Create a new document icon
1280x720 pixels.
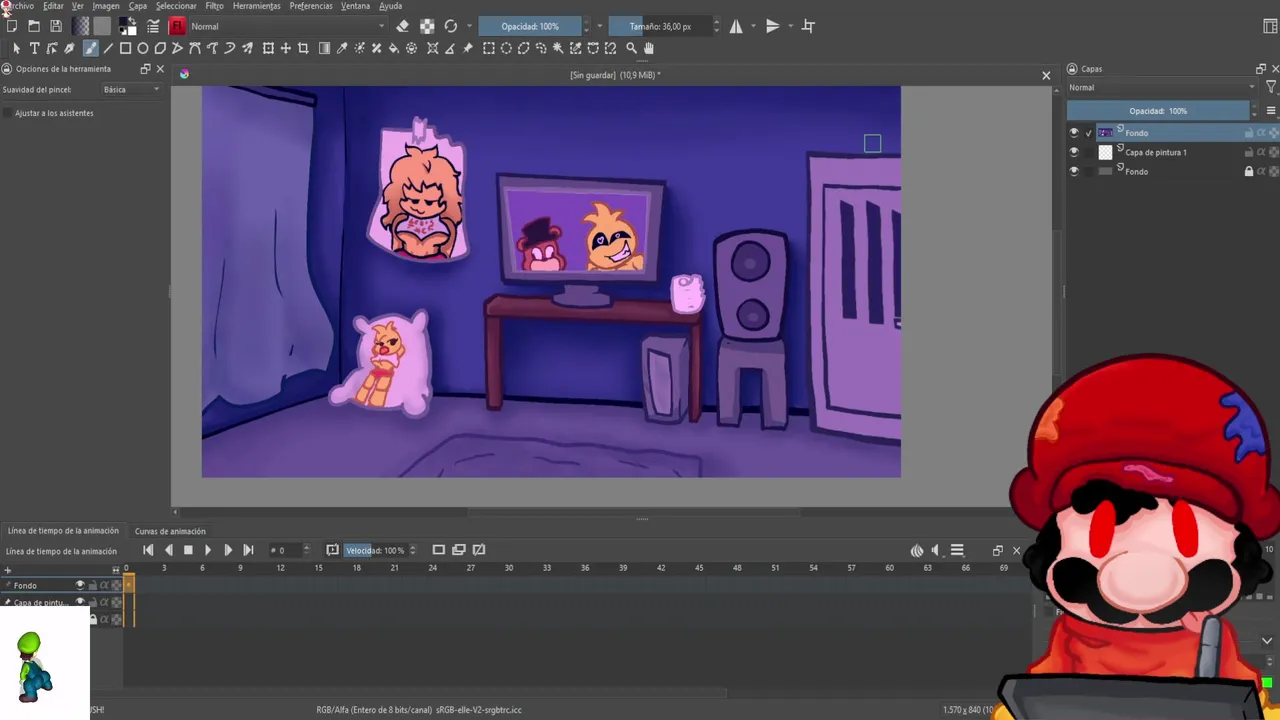[12, 26]
